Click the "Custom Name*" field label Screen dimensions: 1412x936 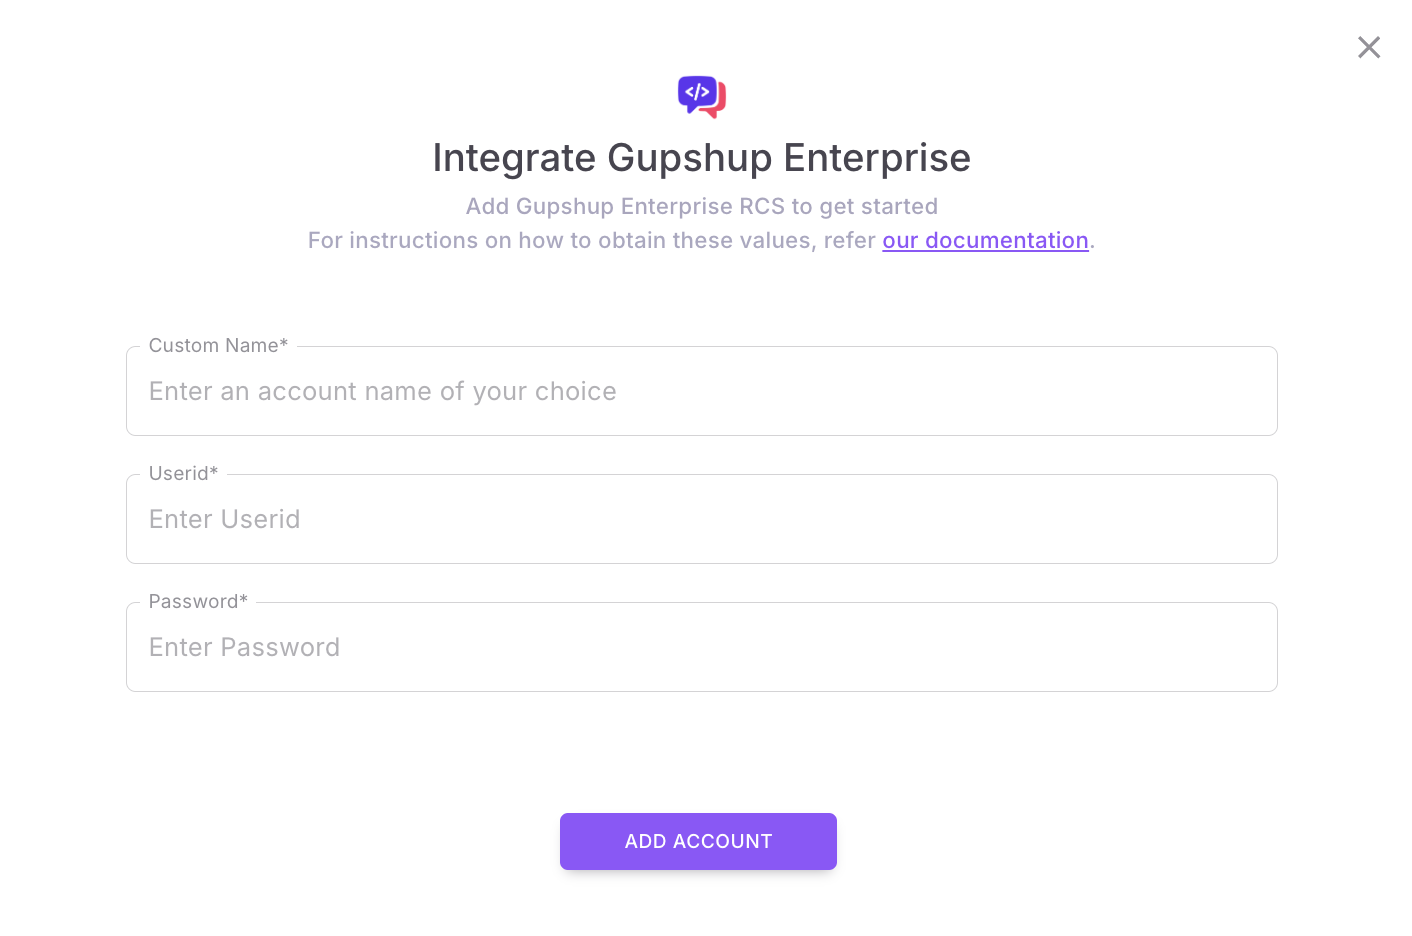[x=218, y=346]
